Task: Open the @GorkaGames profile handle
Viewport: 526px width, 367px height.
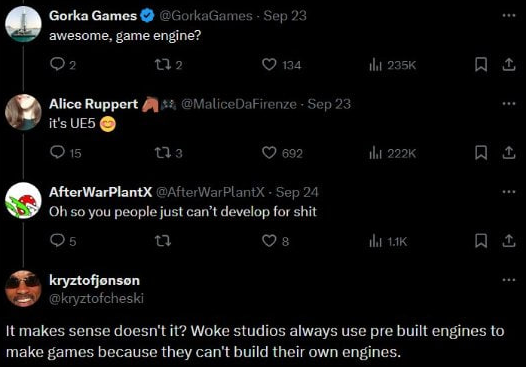Action: pos(206,16)
